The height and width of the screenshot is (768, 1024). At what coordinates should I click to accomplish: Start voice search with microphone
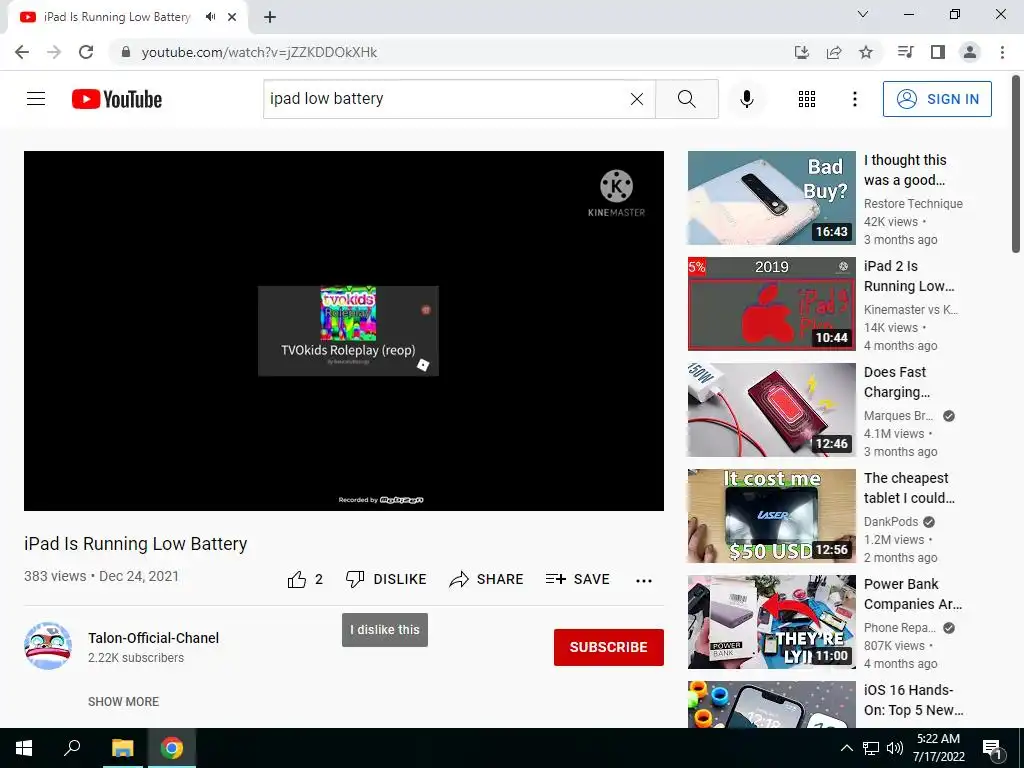pyautogui.click(x=746, y=99)
